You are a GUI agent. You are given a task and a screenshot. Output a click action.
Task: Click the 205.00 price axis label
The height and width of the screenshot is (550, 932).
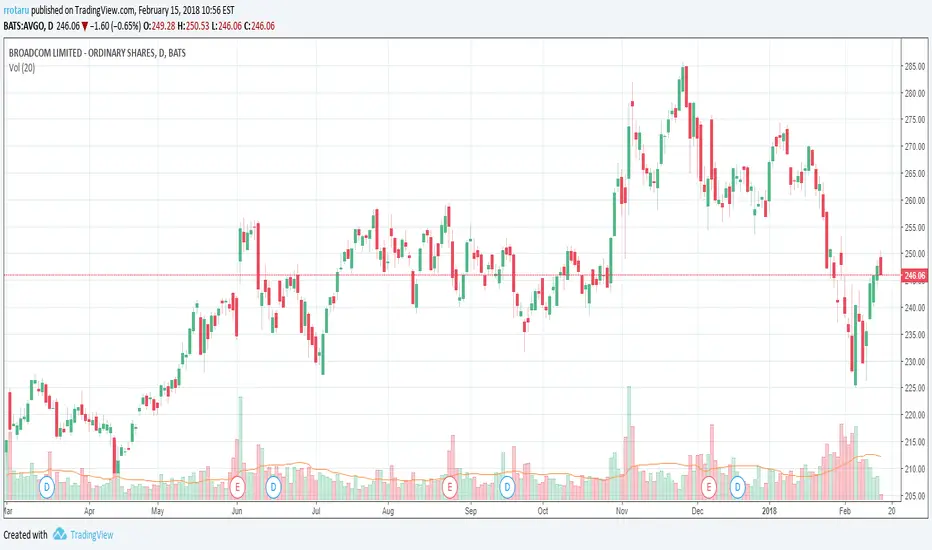click(915, 496)
